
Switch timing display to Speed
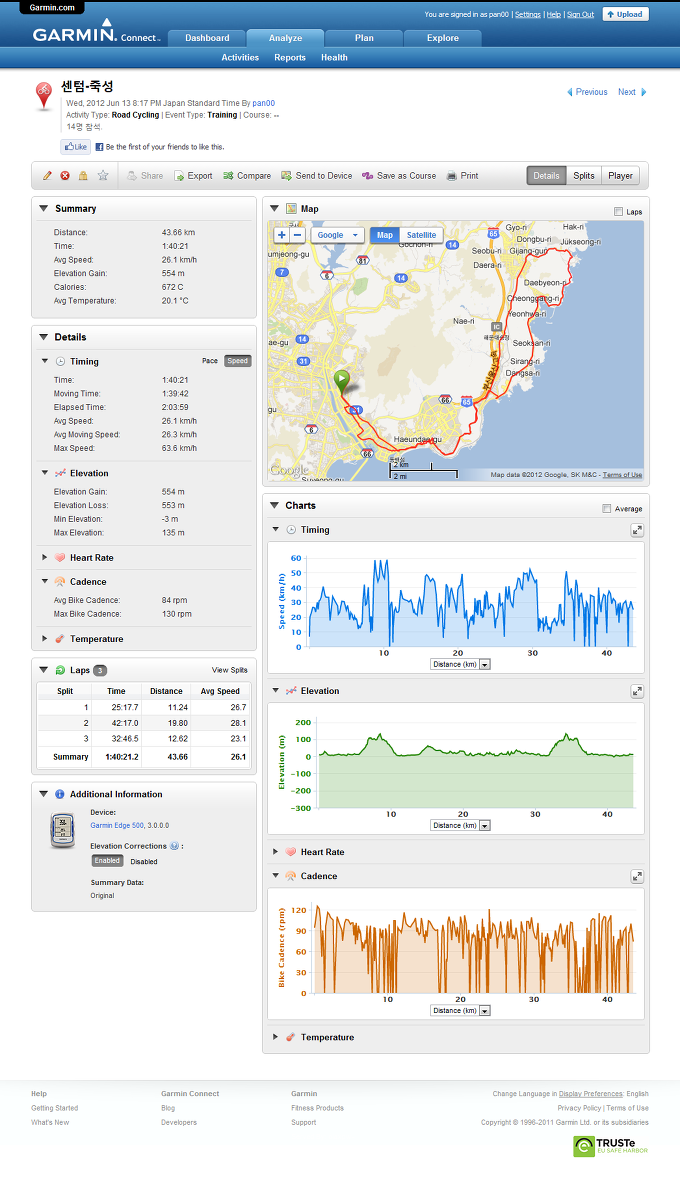238,361
